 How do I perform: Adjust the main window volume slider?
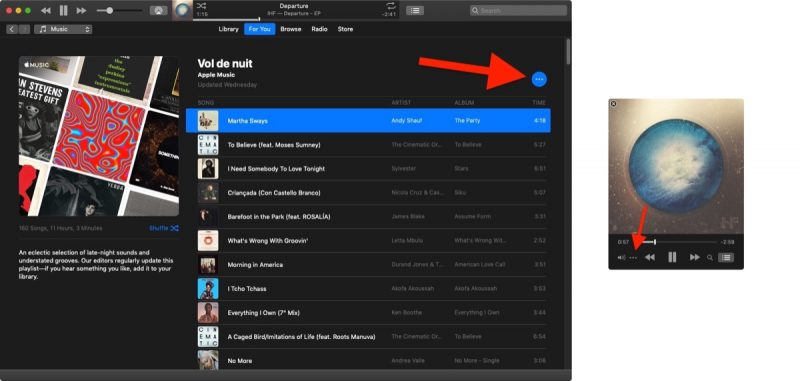coord(119,10)
